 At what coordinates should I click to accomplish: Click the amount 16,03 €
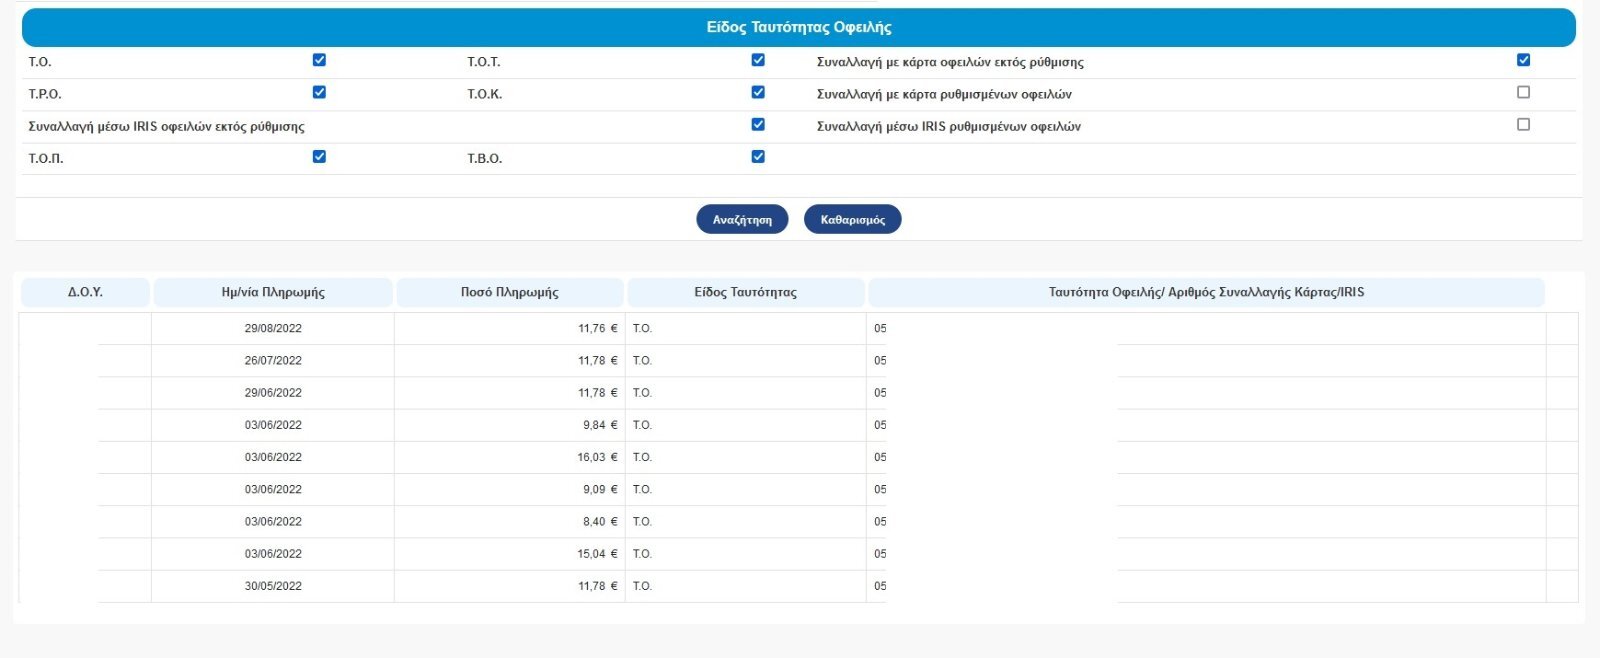click(598, 457)
